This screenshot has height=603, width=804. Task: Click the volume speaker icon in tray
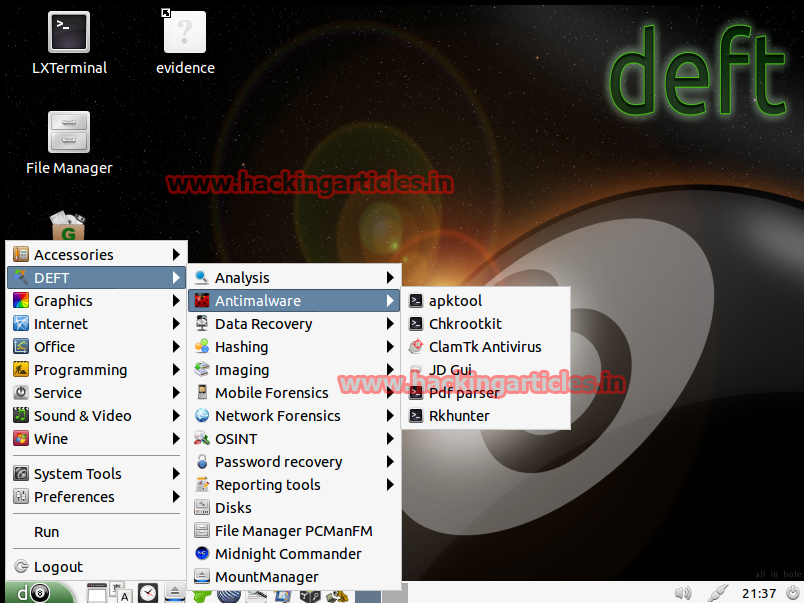coord(682,594)
